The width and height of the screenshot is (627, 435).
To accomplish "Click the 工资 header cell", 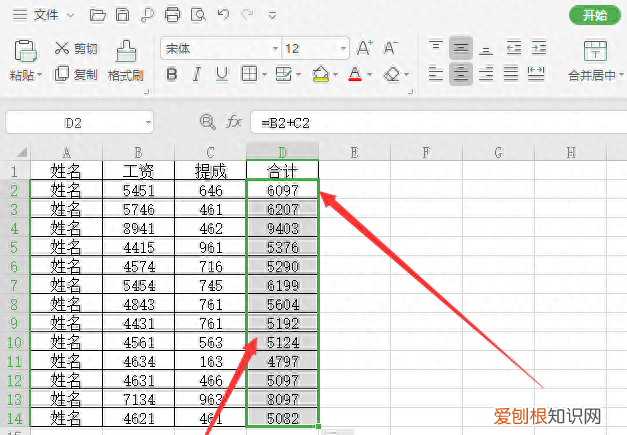I will tap(138, 171).
